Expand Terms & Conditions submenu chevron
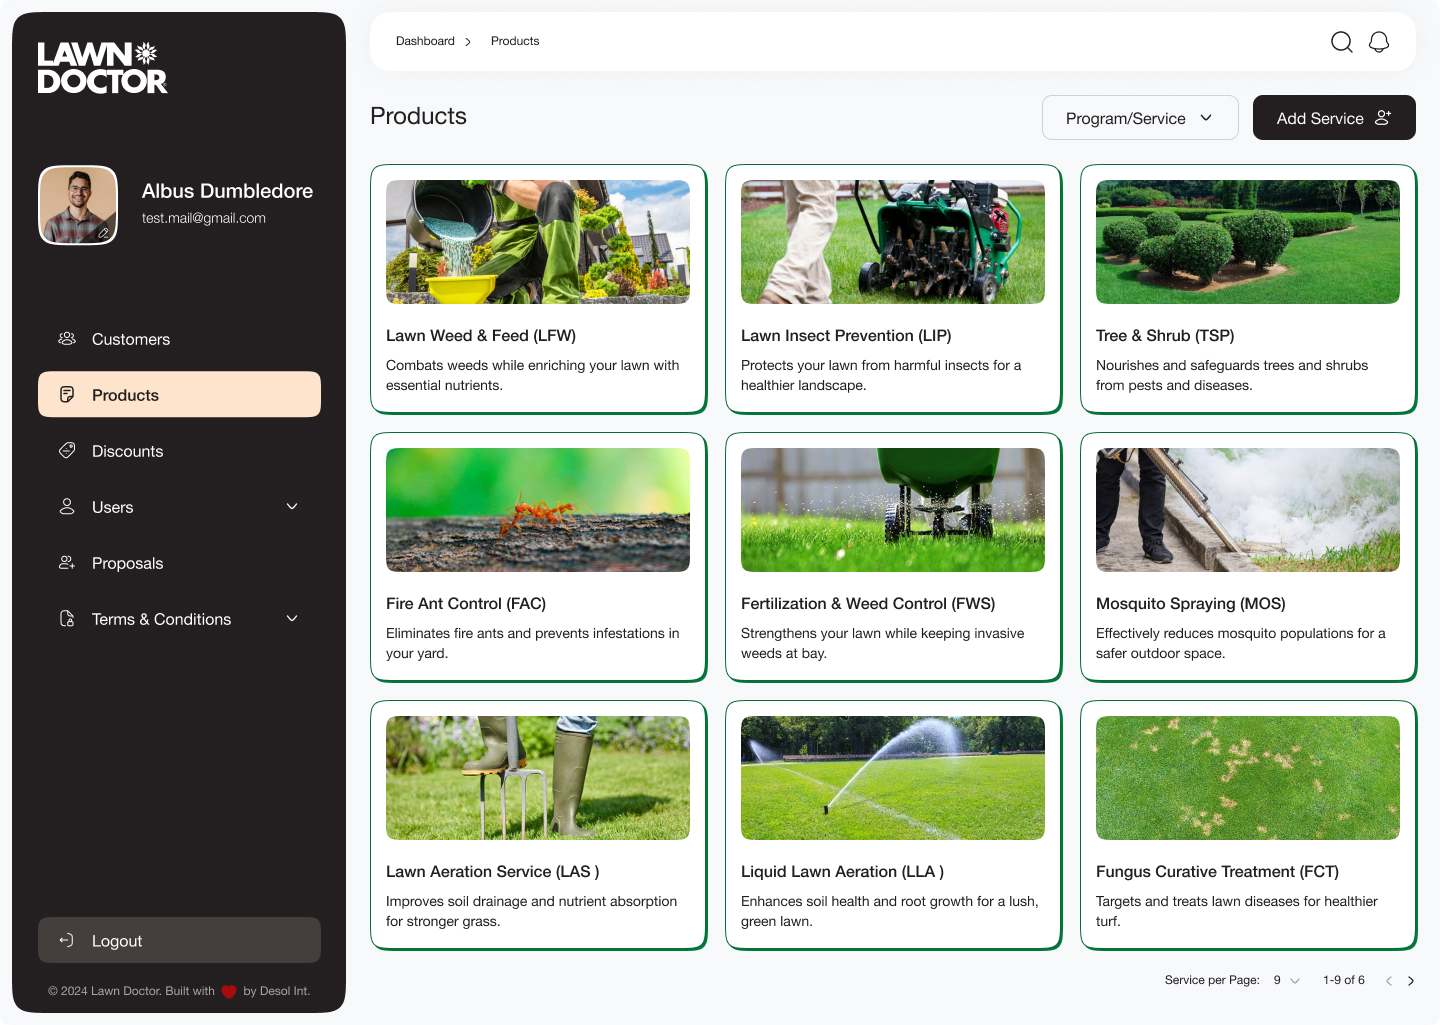Image resolution: width=1440 pixels, height=1025 pixels. [292, 619]
